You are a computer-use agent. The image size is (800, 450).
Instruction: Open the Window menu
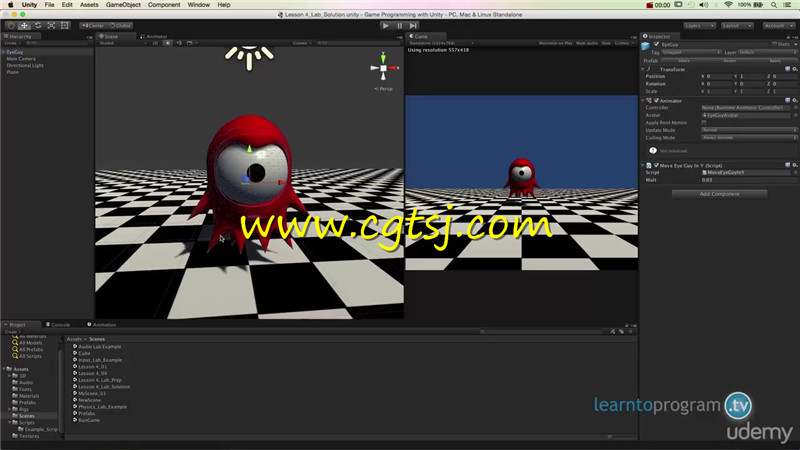click(x=198, y=5)
